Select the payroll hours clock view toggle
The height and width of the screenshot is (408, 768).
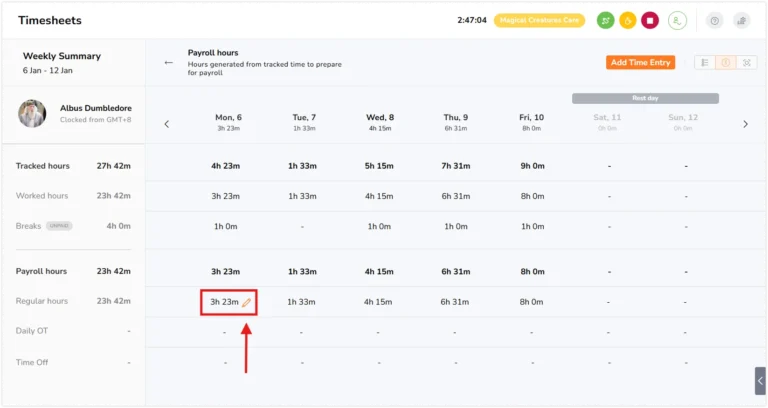725,63
